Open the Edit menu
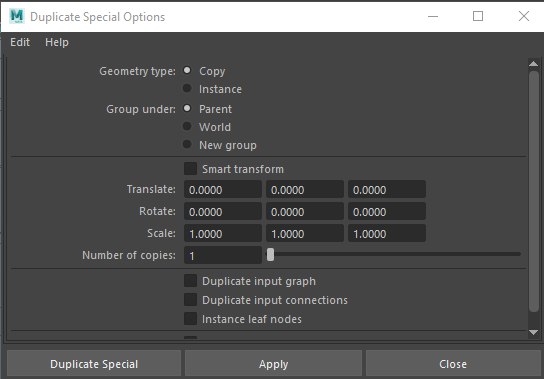 [20, 42]
